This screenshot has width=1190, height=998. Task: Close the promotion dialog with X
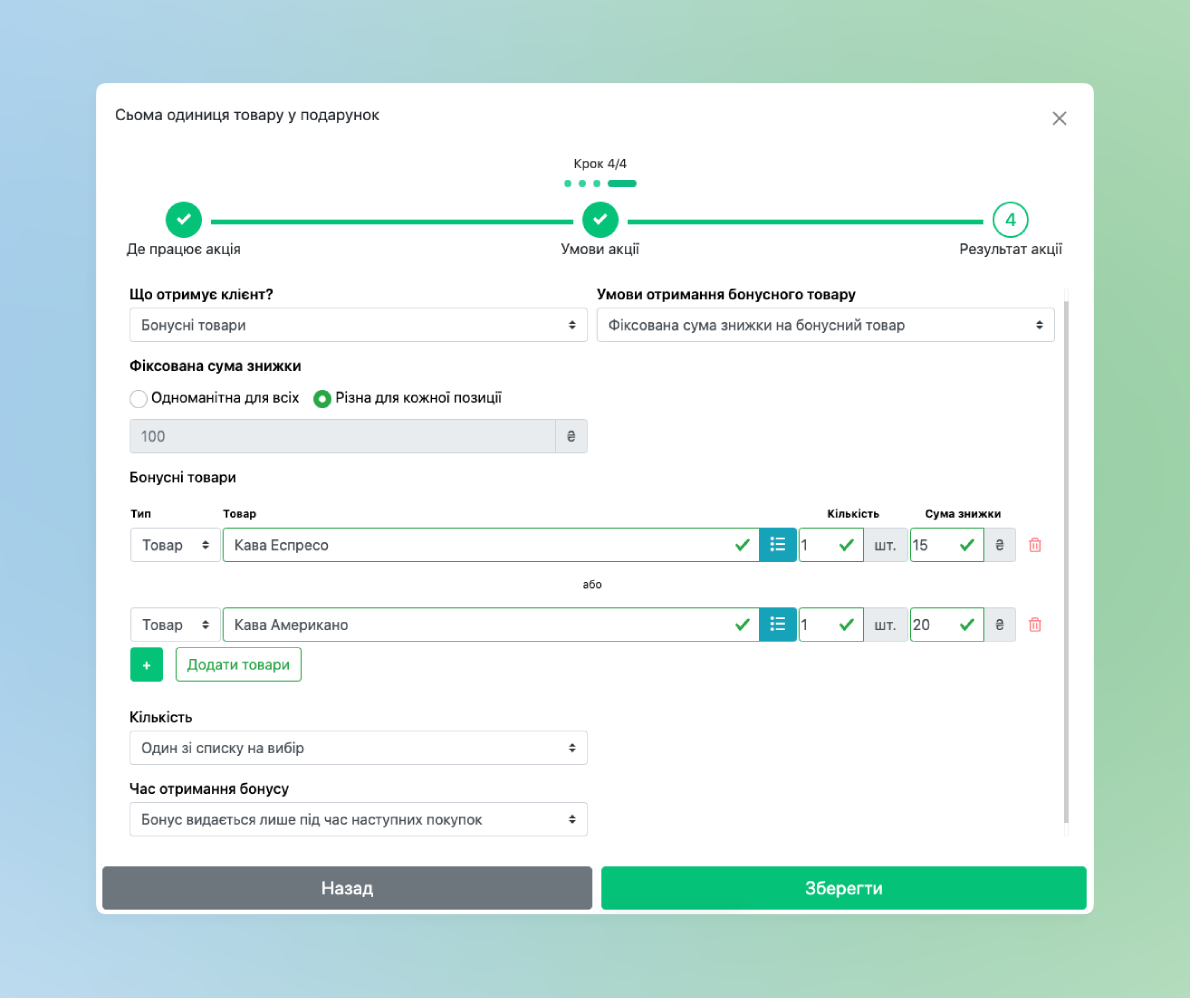(x=1059, y=118)
